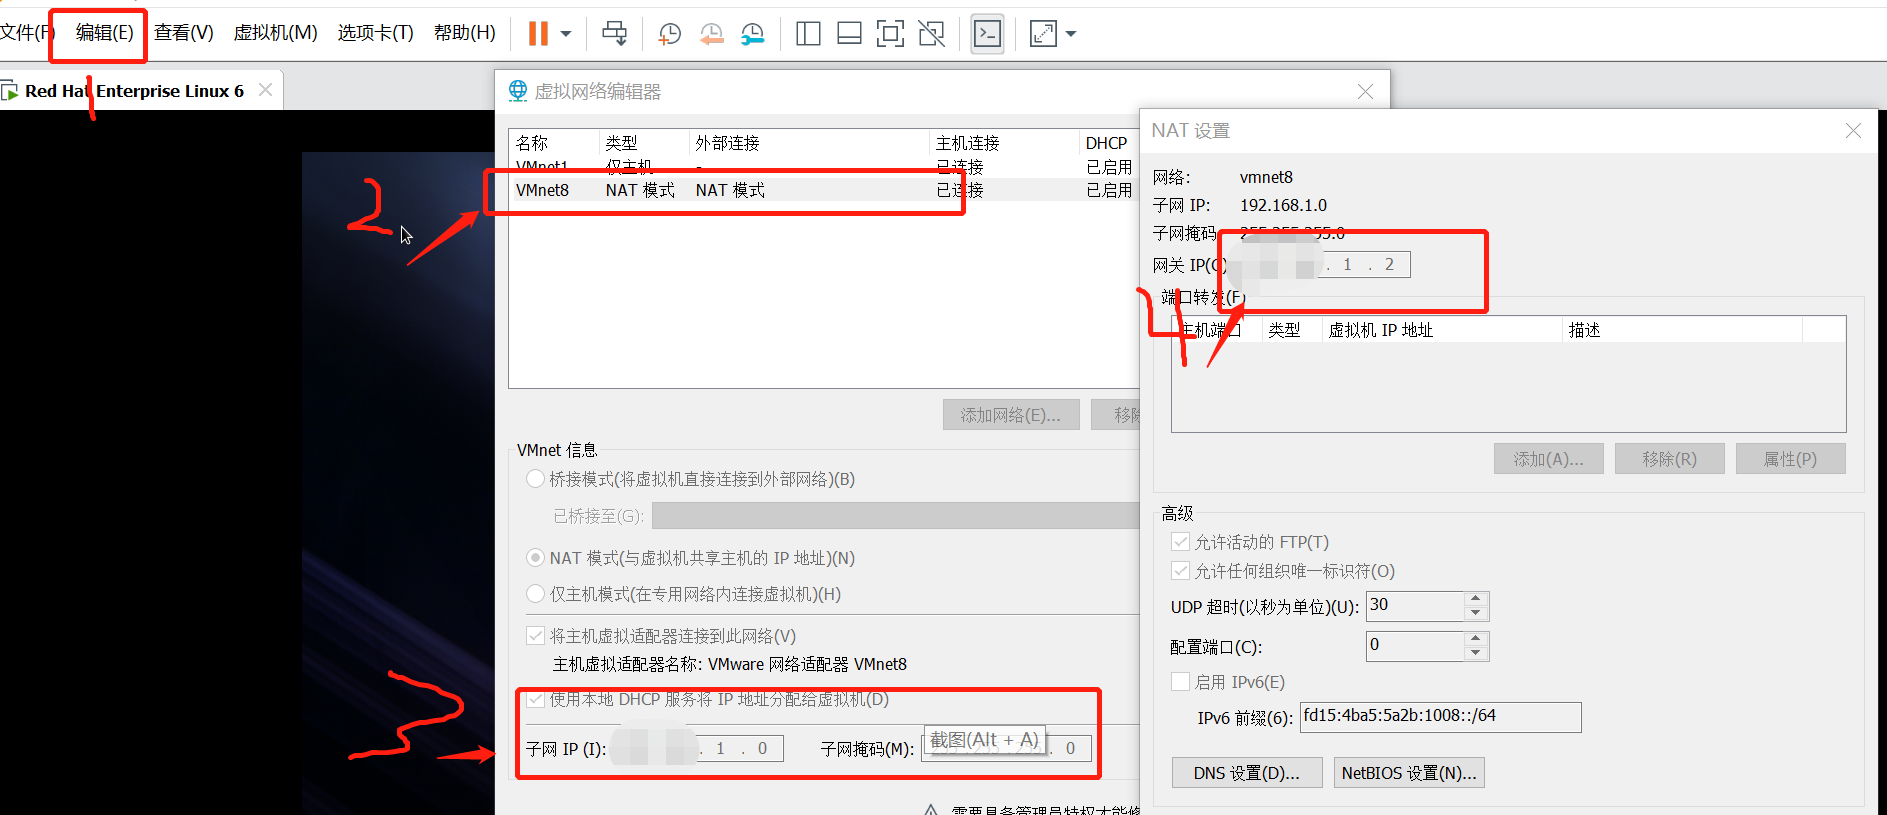The width and height of the screenshot is (1887, 815).
Task: Select the NAT 模式 radio button
Action: (535, 558)
